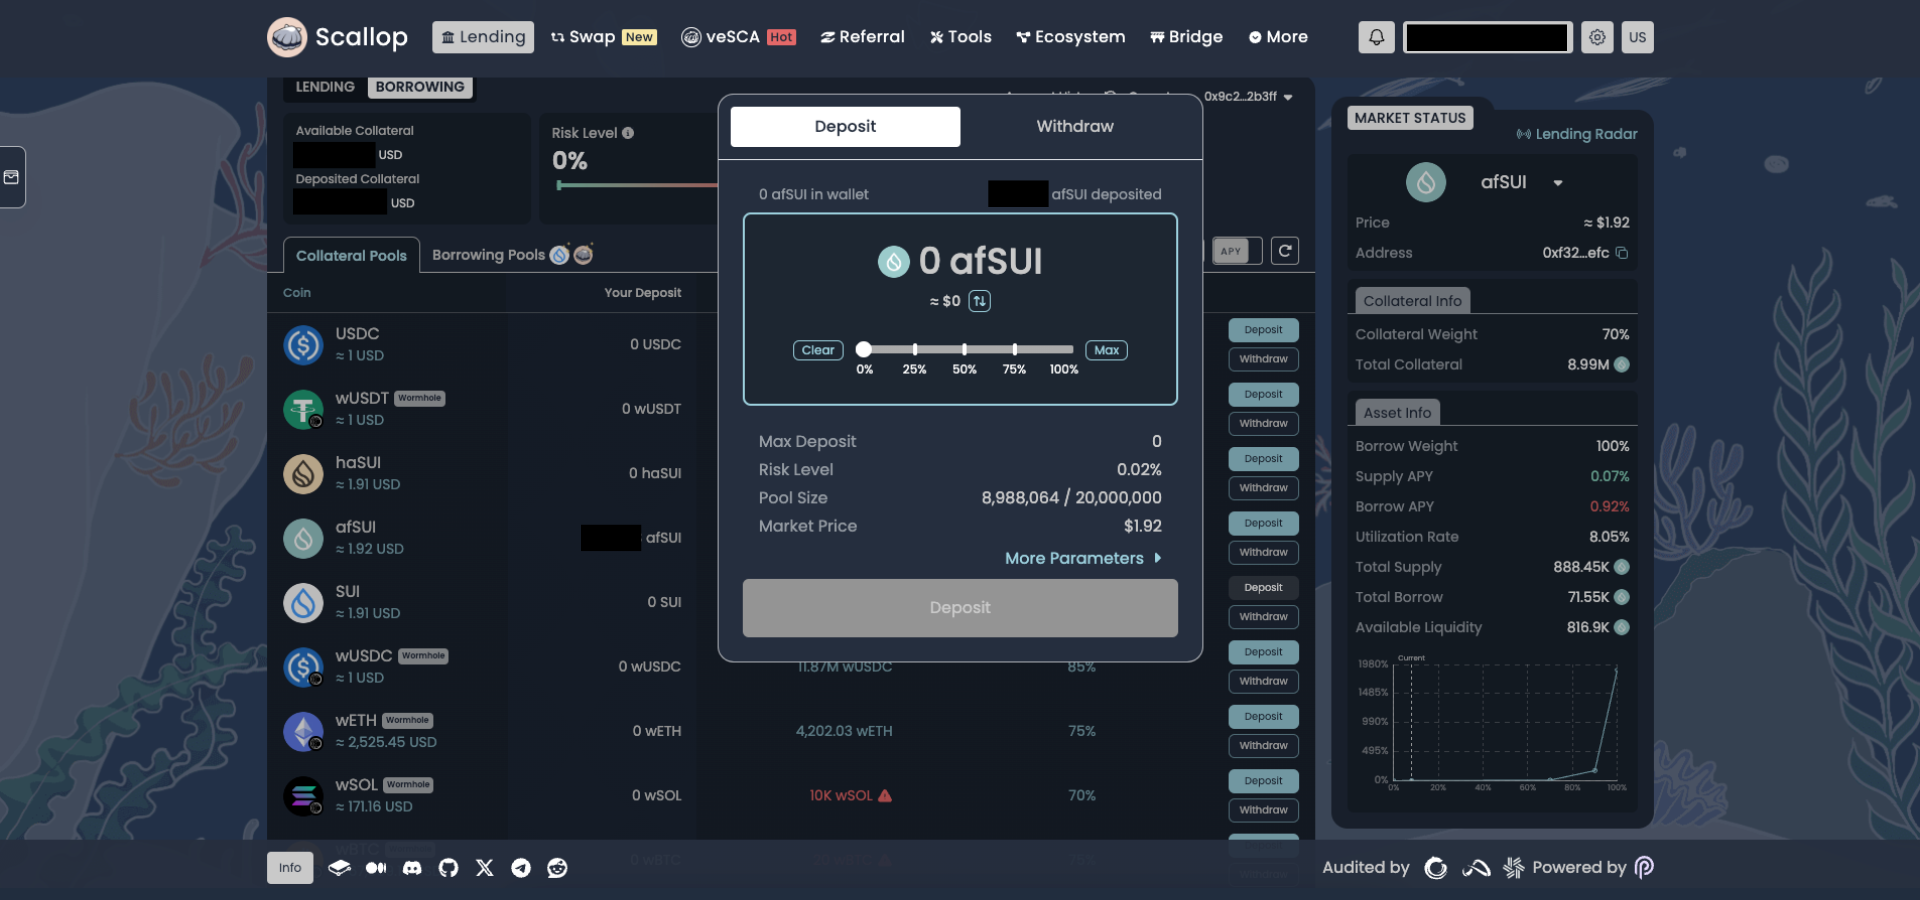Click the Info button in footer
The height and width of the screenshot is (900, 1920).
[x=290, y=868]
